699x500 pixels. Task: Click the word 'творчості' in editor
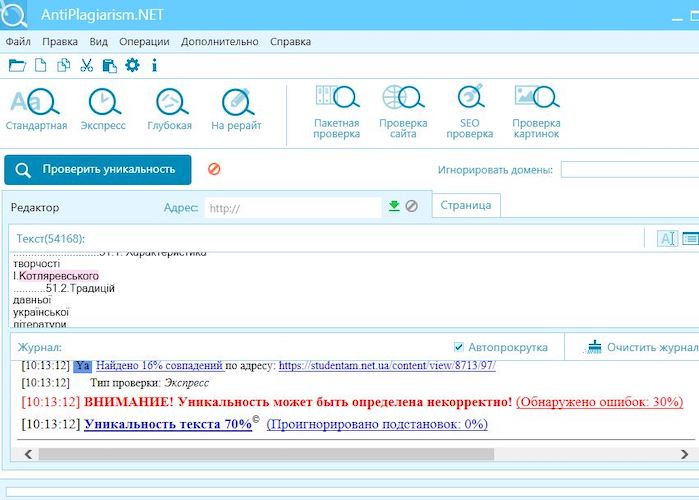(37, 264)
